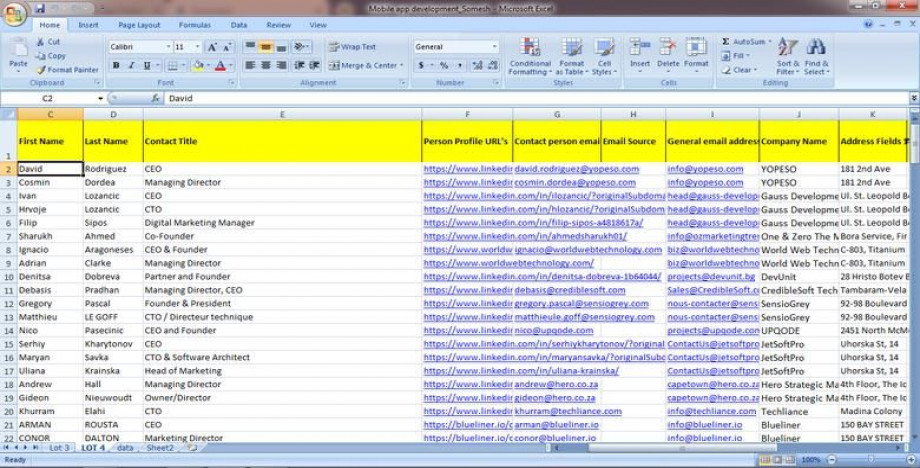Toggle Italic formatting
This screenshot has height=468, width=920.
click(x=131, y=65)
